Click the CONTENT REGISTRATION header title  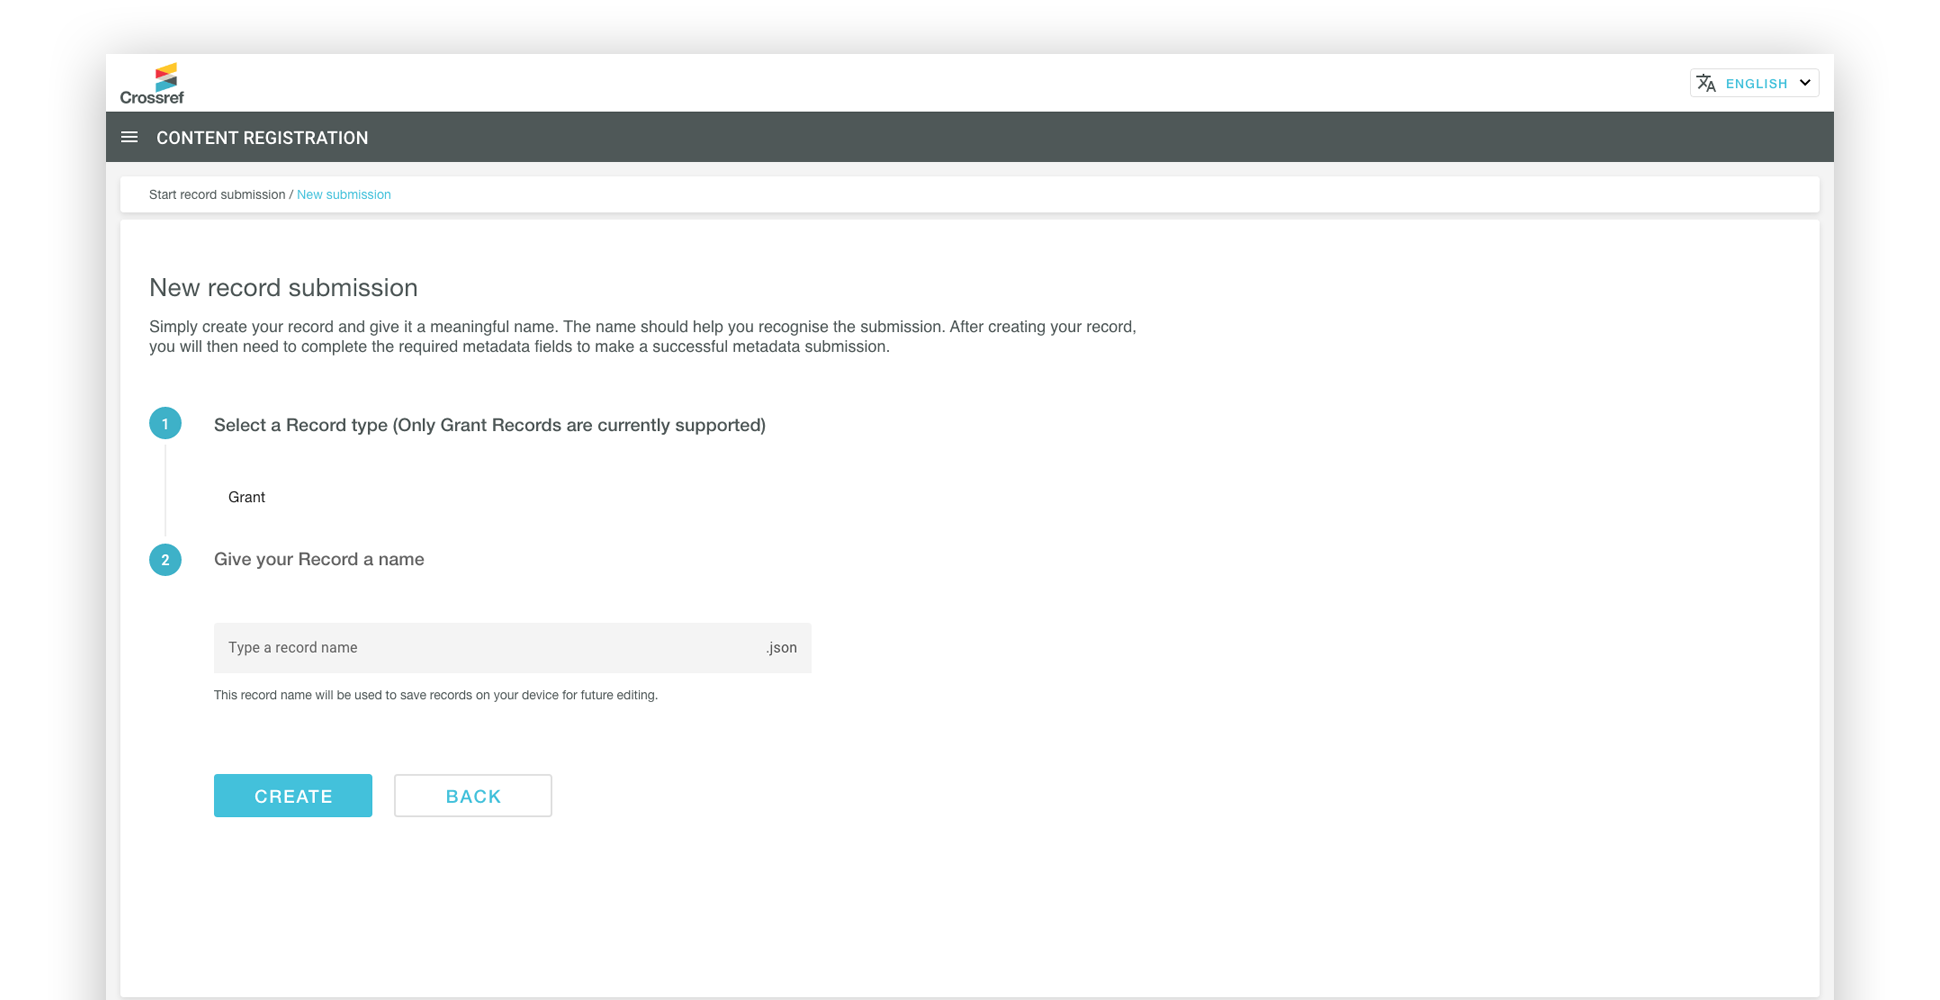262,138
